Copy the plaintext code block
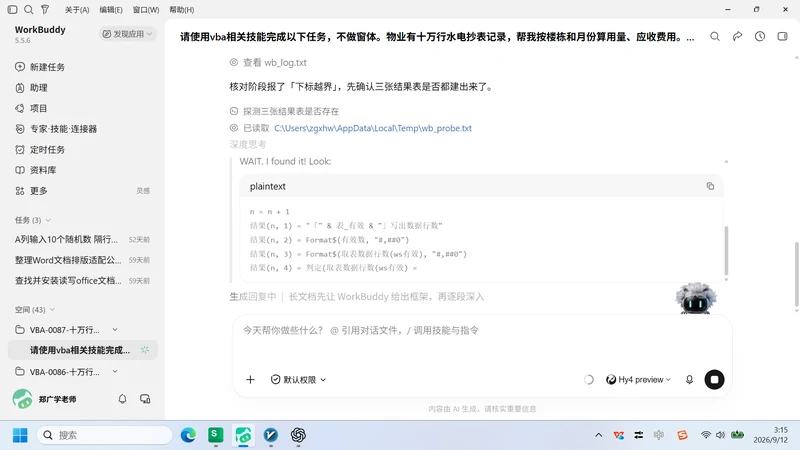800x450 pixels. [710, 186]
